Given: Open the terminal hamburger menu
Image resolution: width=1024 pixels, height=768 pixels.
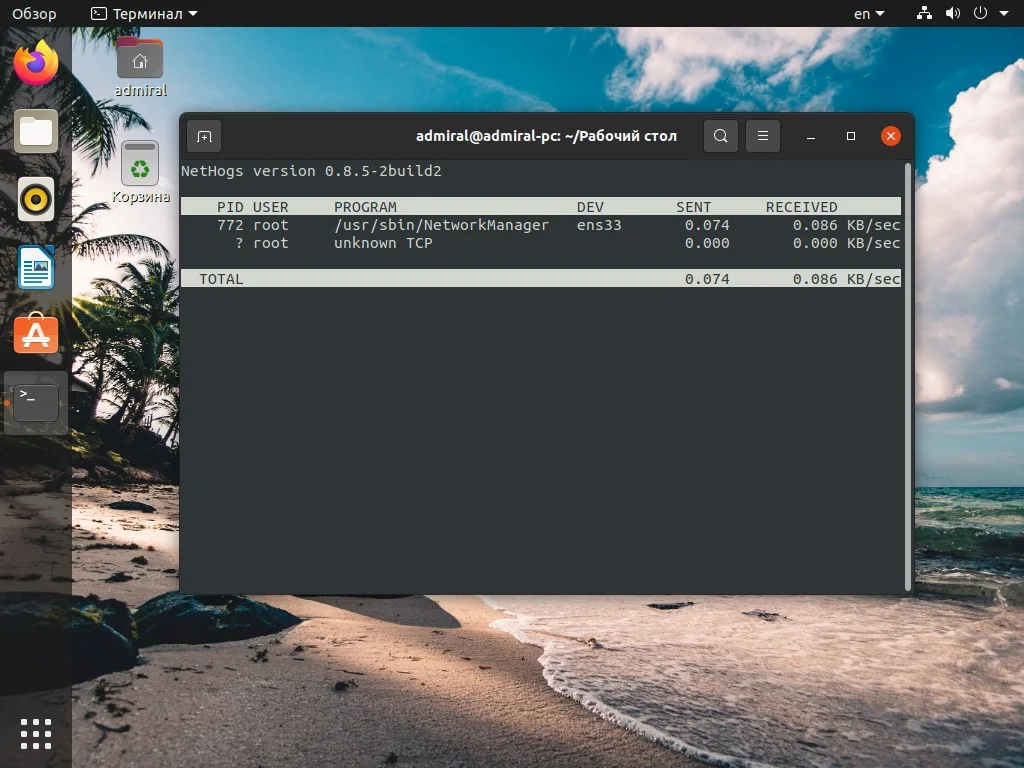Looking at the screenshot, I should click(x=763, y=135).
